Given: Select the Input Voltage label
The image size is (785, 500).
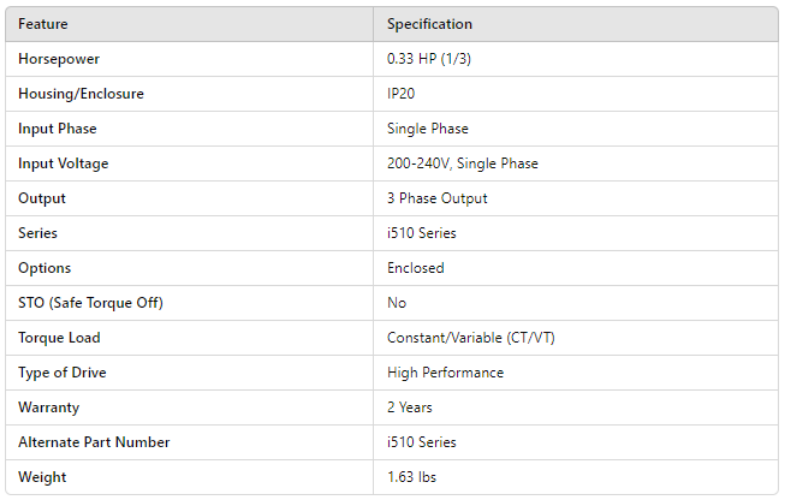Looking at the screenshot, I should point(63,163).
